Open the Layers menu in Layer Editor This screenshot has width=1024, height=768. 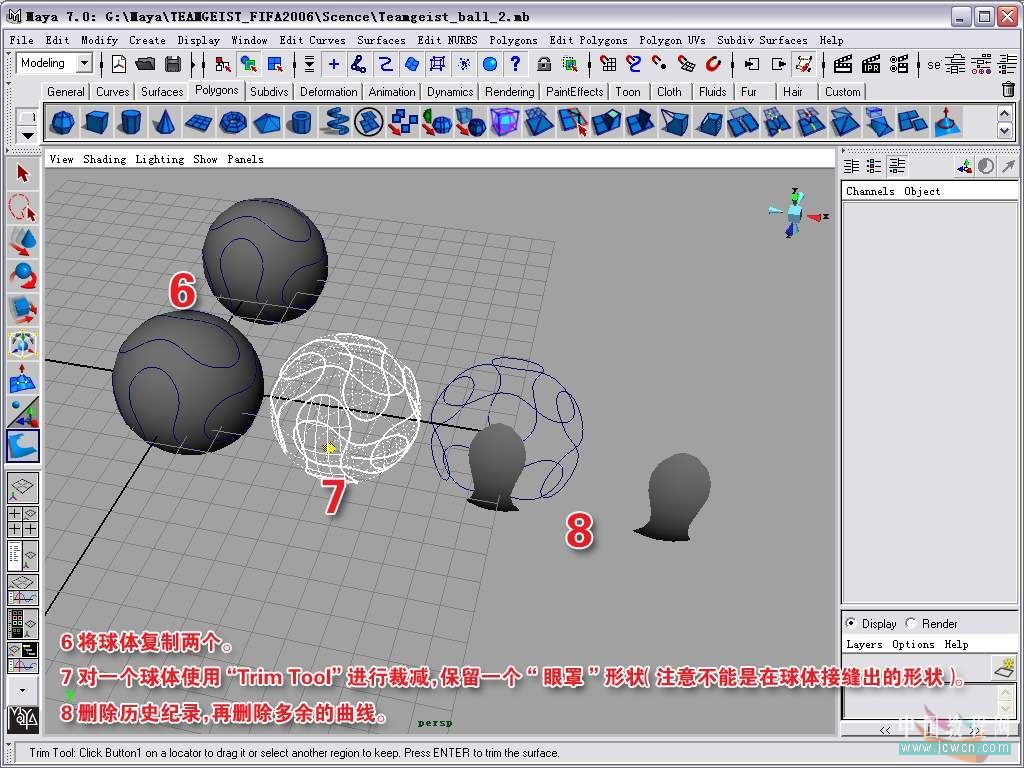coord(864,644)
